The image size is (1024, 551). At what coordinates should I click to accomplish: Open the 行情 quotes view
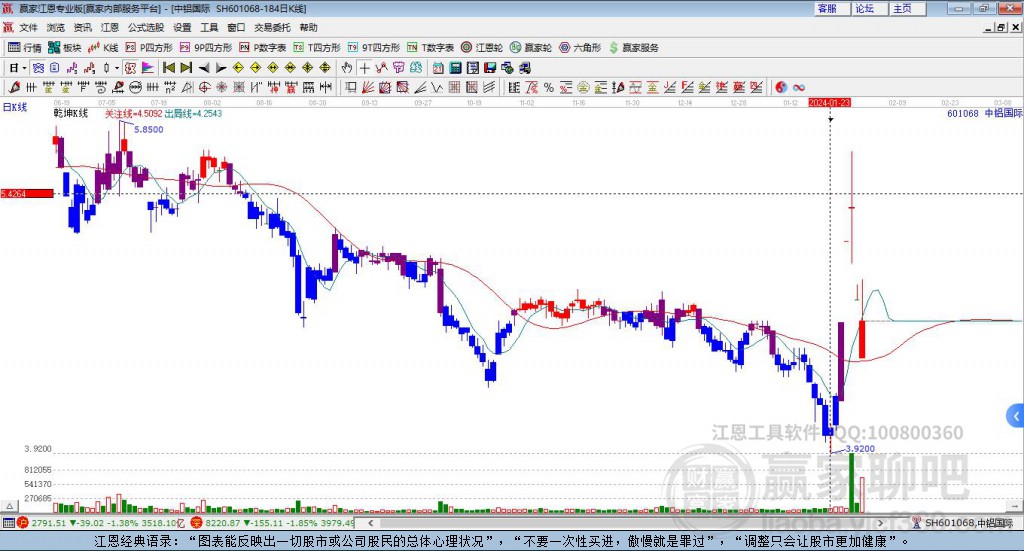click(x=24, y=48)
